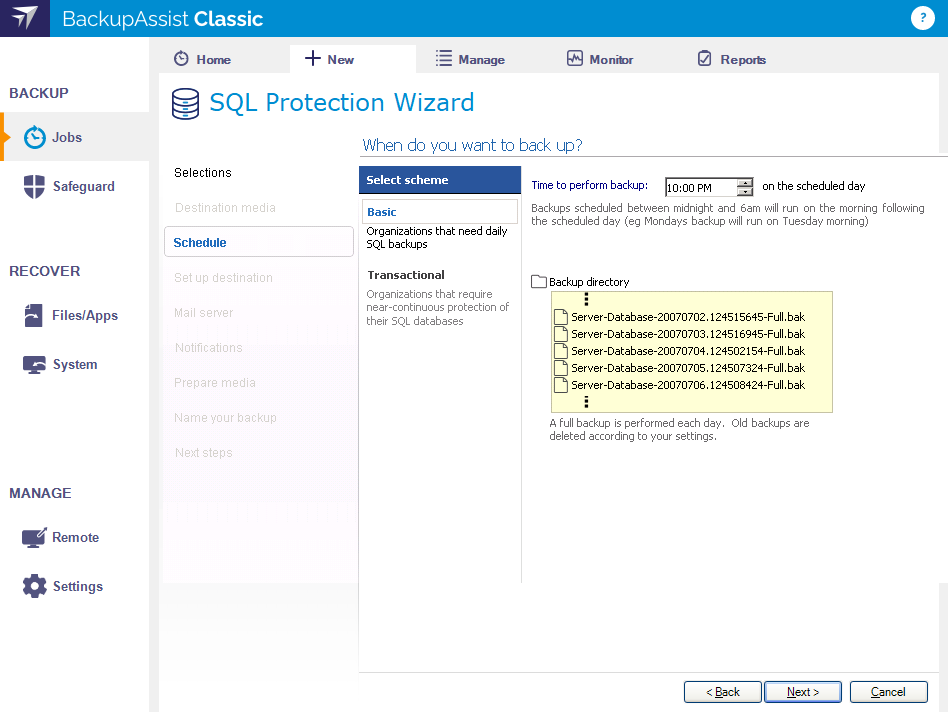This screenshot has width=948, height=712.
Task: Open the Home tab
Action: (203, 59)
